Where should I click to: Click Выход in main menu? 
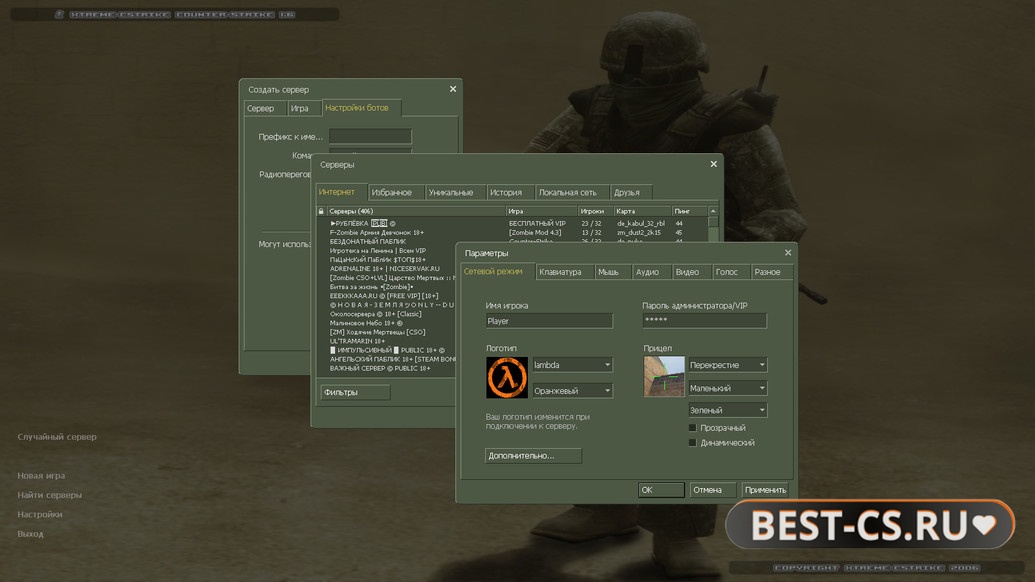tap(30, 534)
